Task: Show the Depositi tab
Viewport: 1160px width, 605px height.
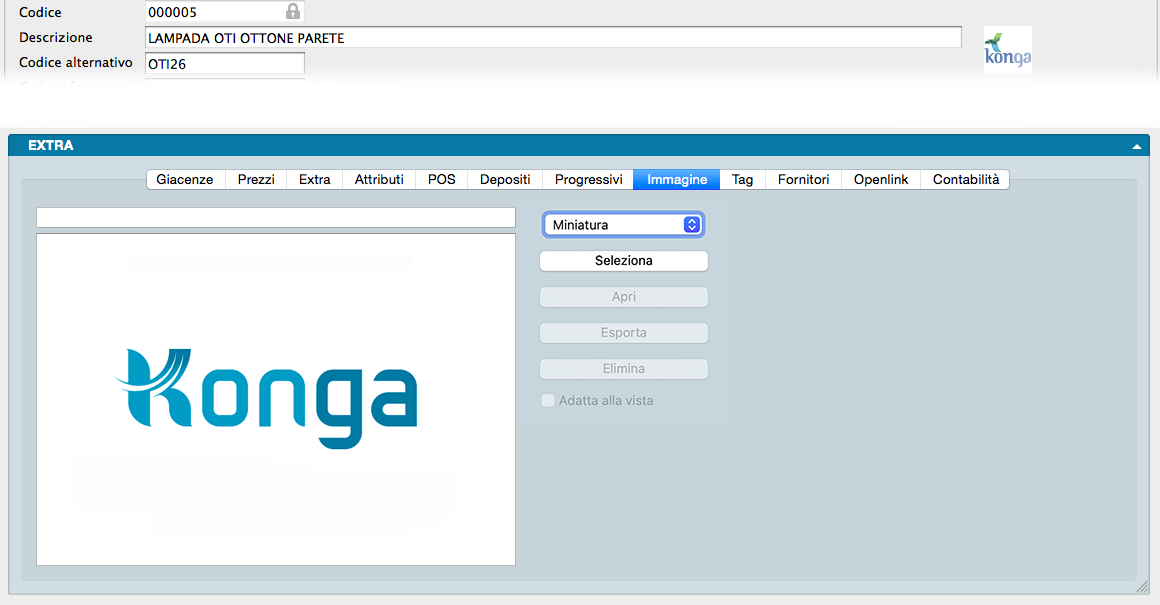Action: point(505,180)
